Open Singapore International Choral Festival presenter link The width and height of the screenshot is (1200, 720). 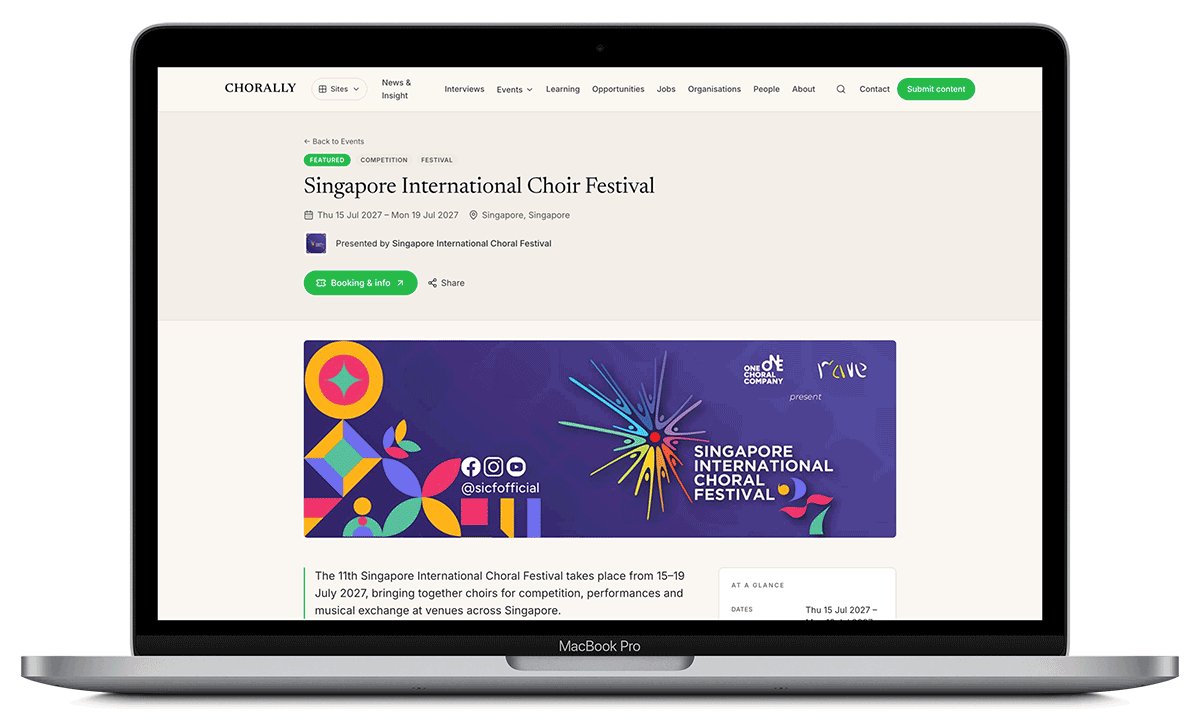pyautogui.click(x=472, y=243)
